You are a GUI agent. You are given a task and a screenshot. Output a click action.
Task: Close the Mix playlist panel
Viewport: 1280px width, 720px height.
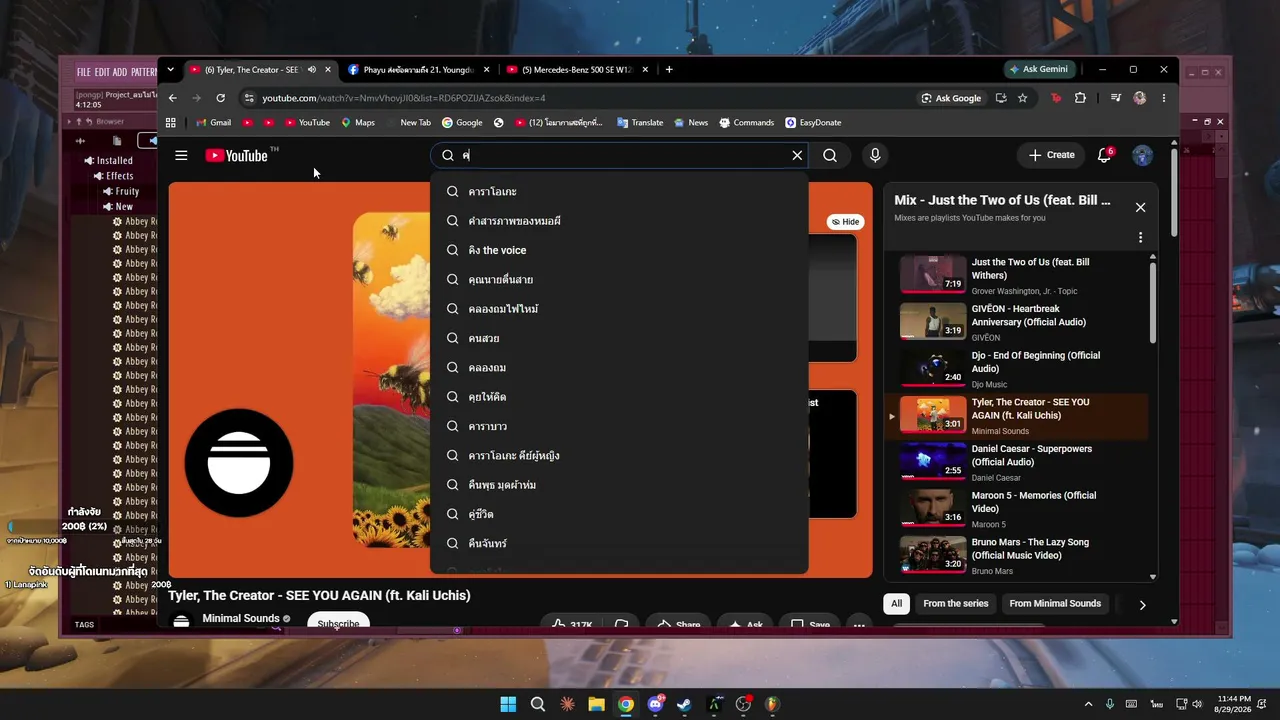tap(1140, 207)
